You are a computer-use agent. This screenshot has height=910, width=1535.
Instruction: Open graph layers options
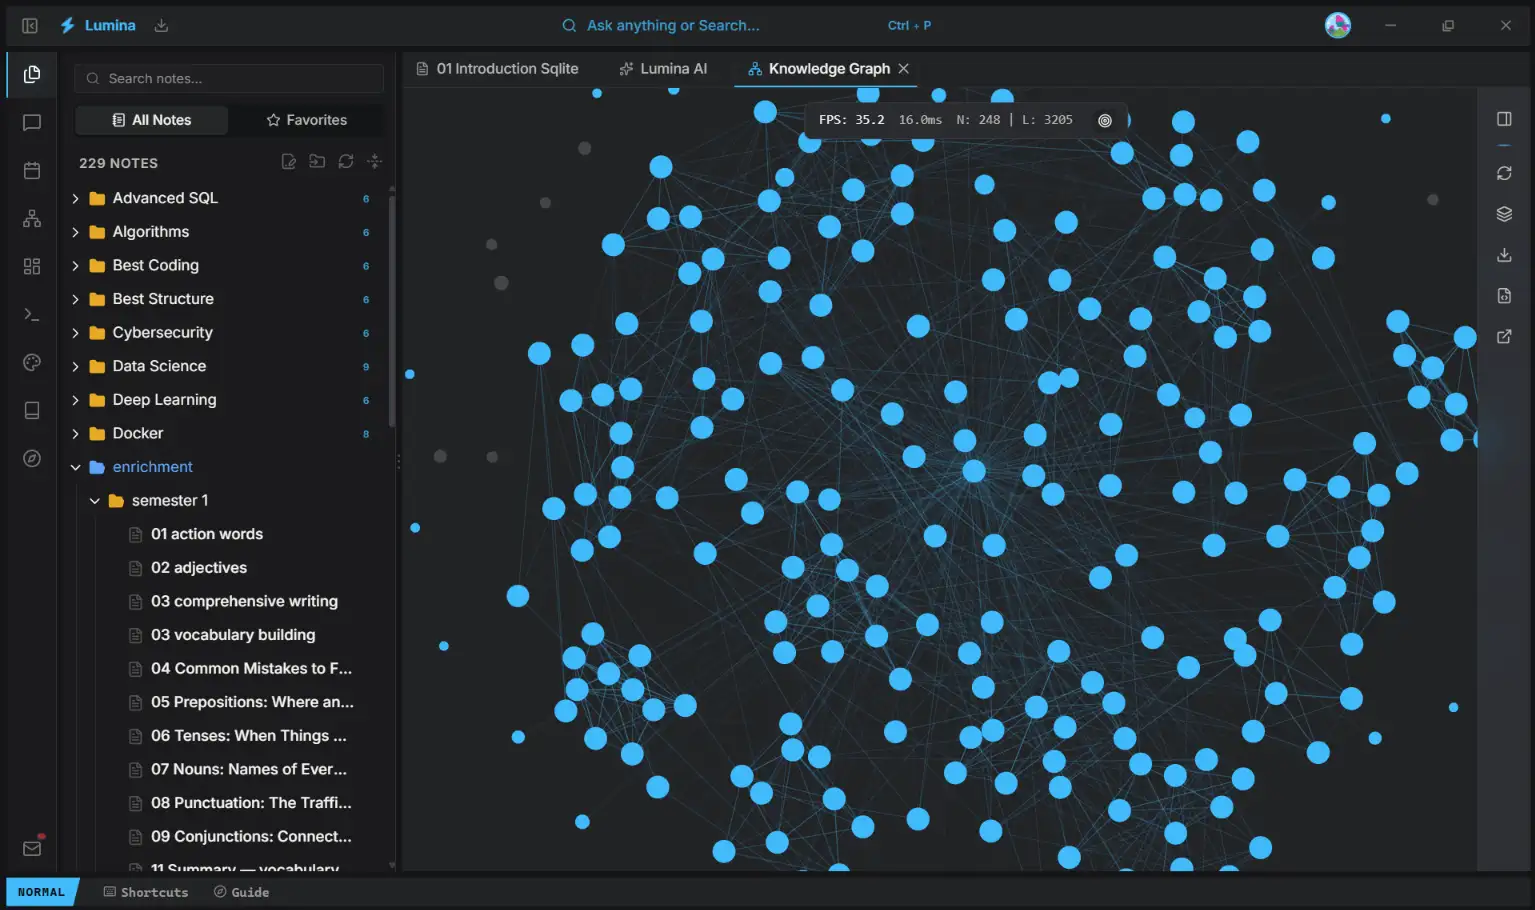(x=1504, y=214)
